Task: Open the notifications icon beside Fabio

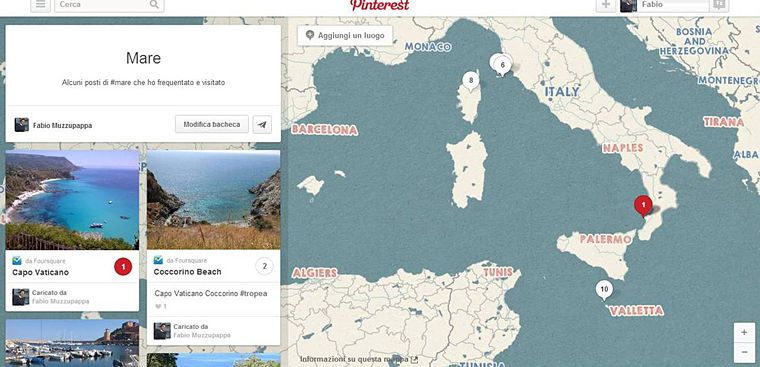Action: click(x=719, y=4)
